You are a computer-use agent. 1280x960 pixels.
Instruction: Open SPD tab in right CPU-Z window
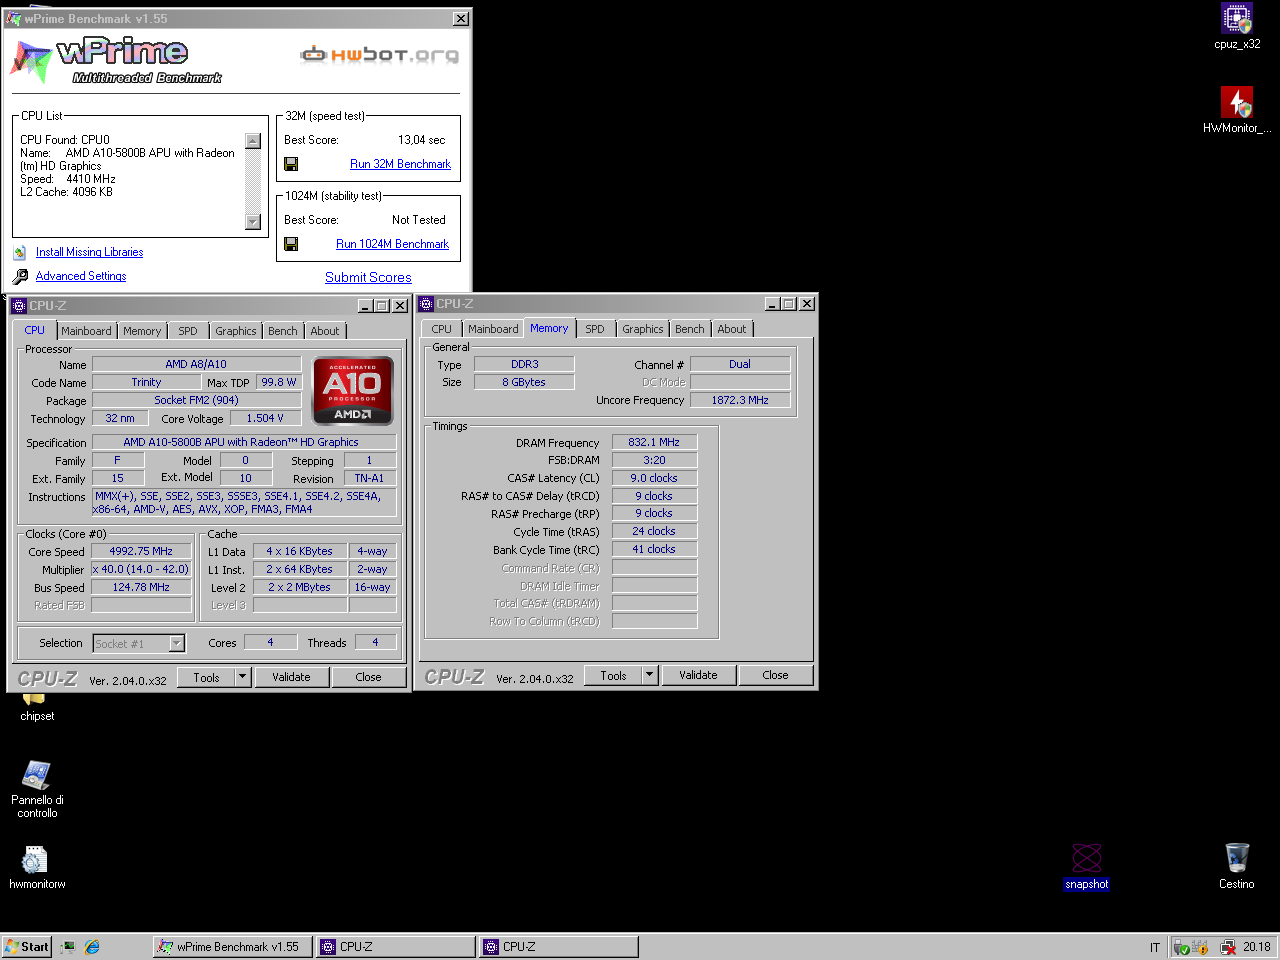point(595,329)
